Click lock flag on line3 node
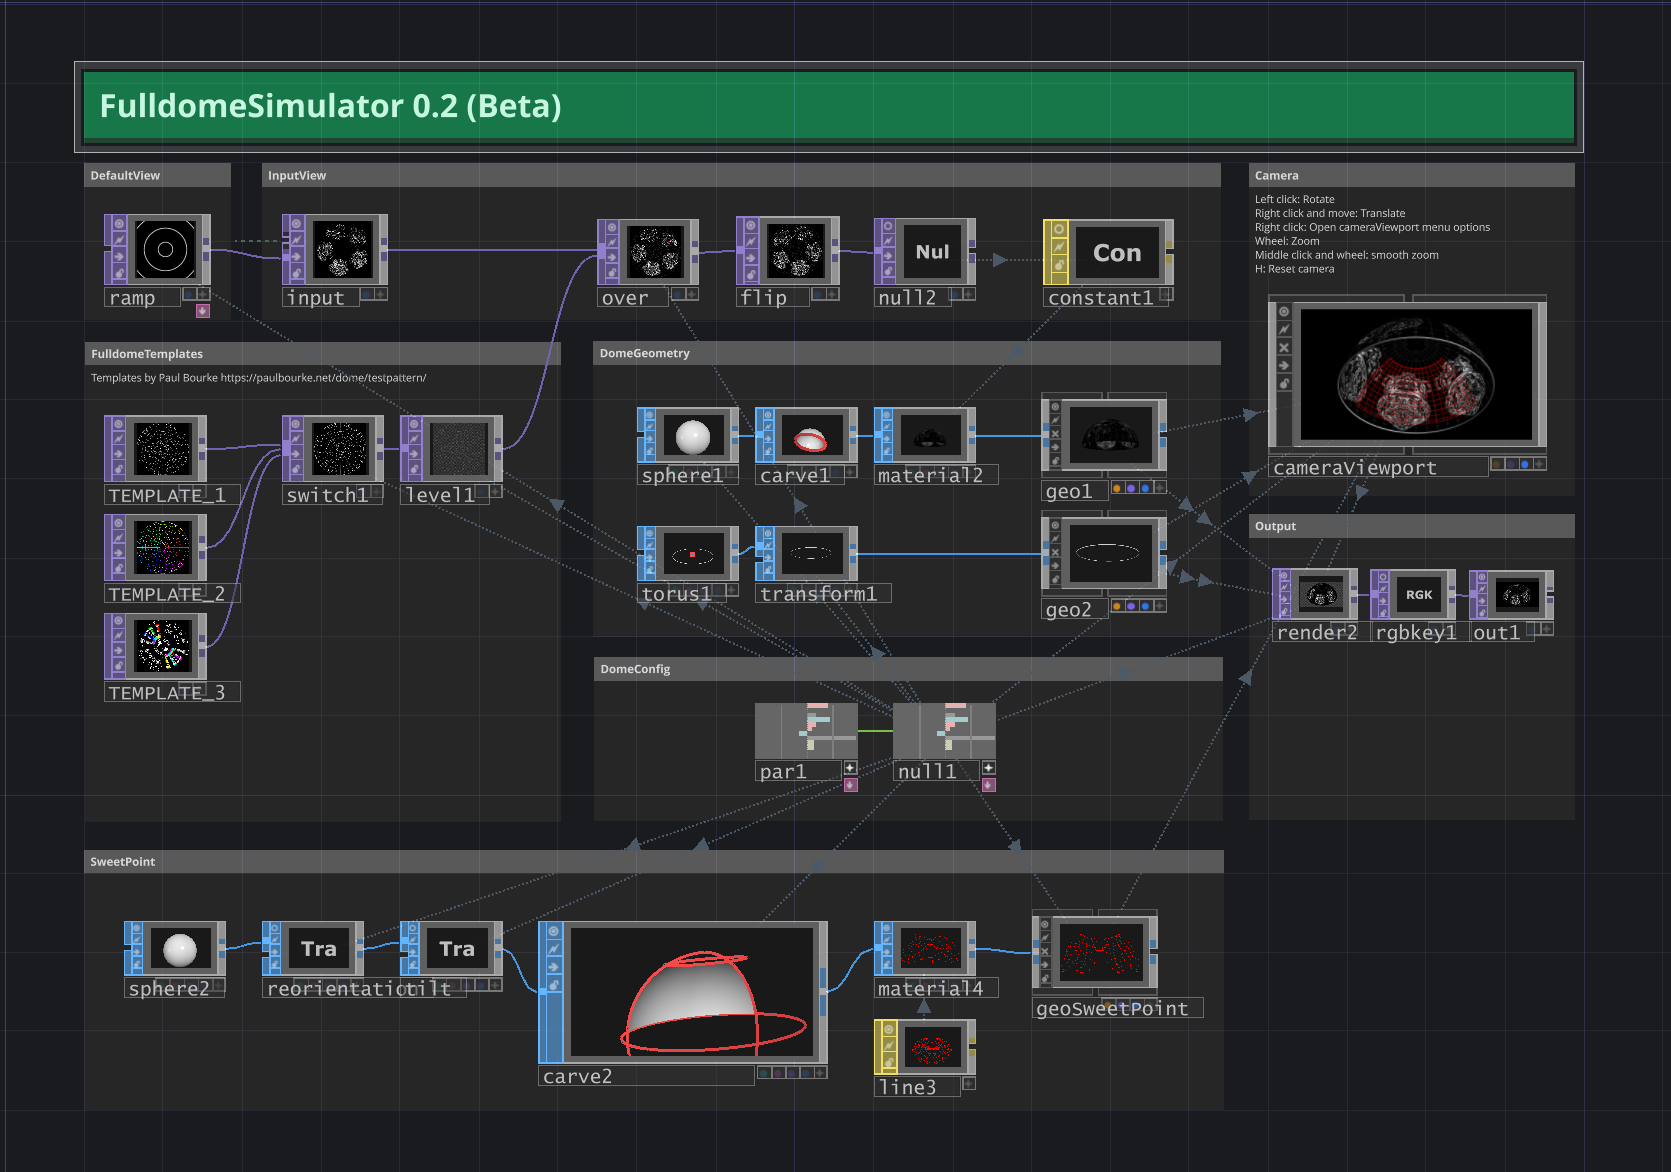The image size is (1671, 1172). [888, 1064]
